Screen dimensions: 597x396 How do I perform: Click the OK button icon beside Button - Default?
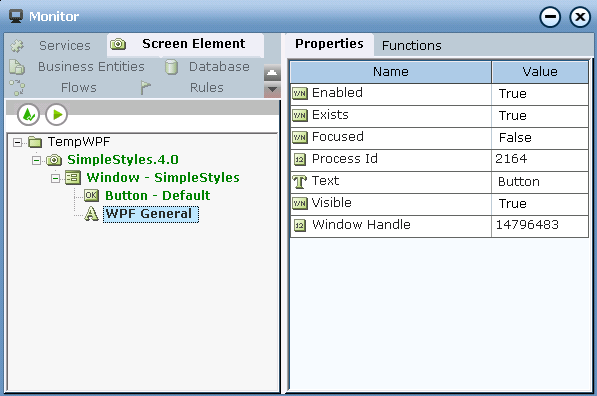point(91,196)
